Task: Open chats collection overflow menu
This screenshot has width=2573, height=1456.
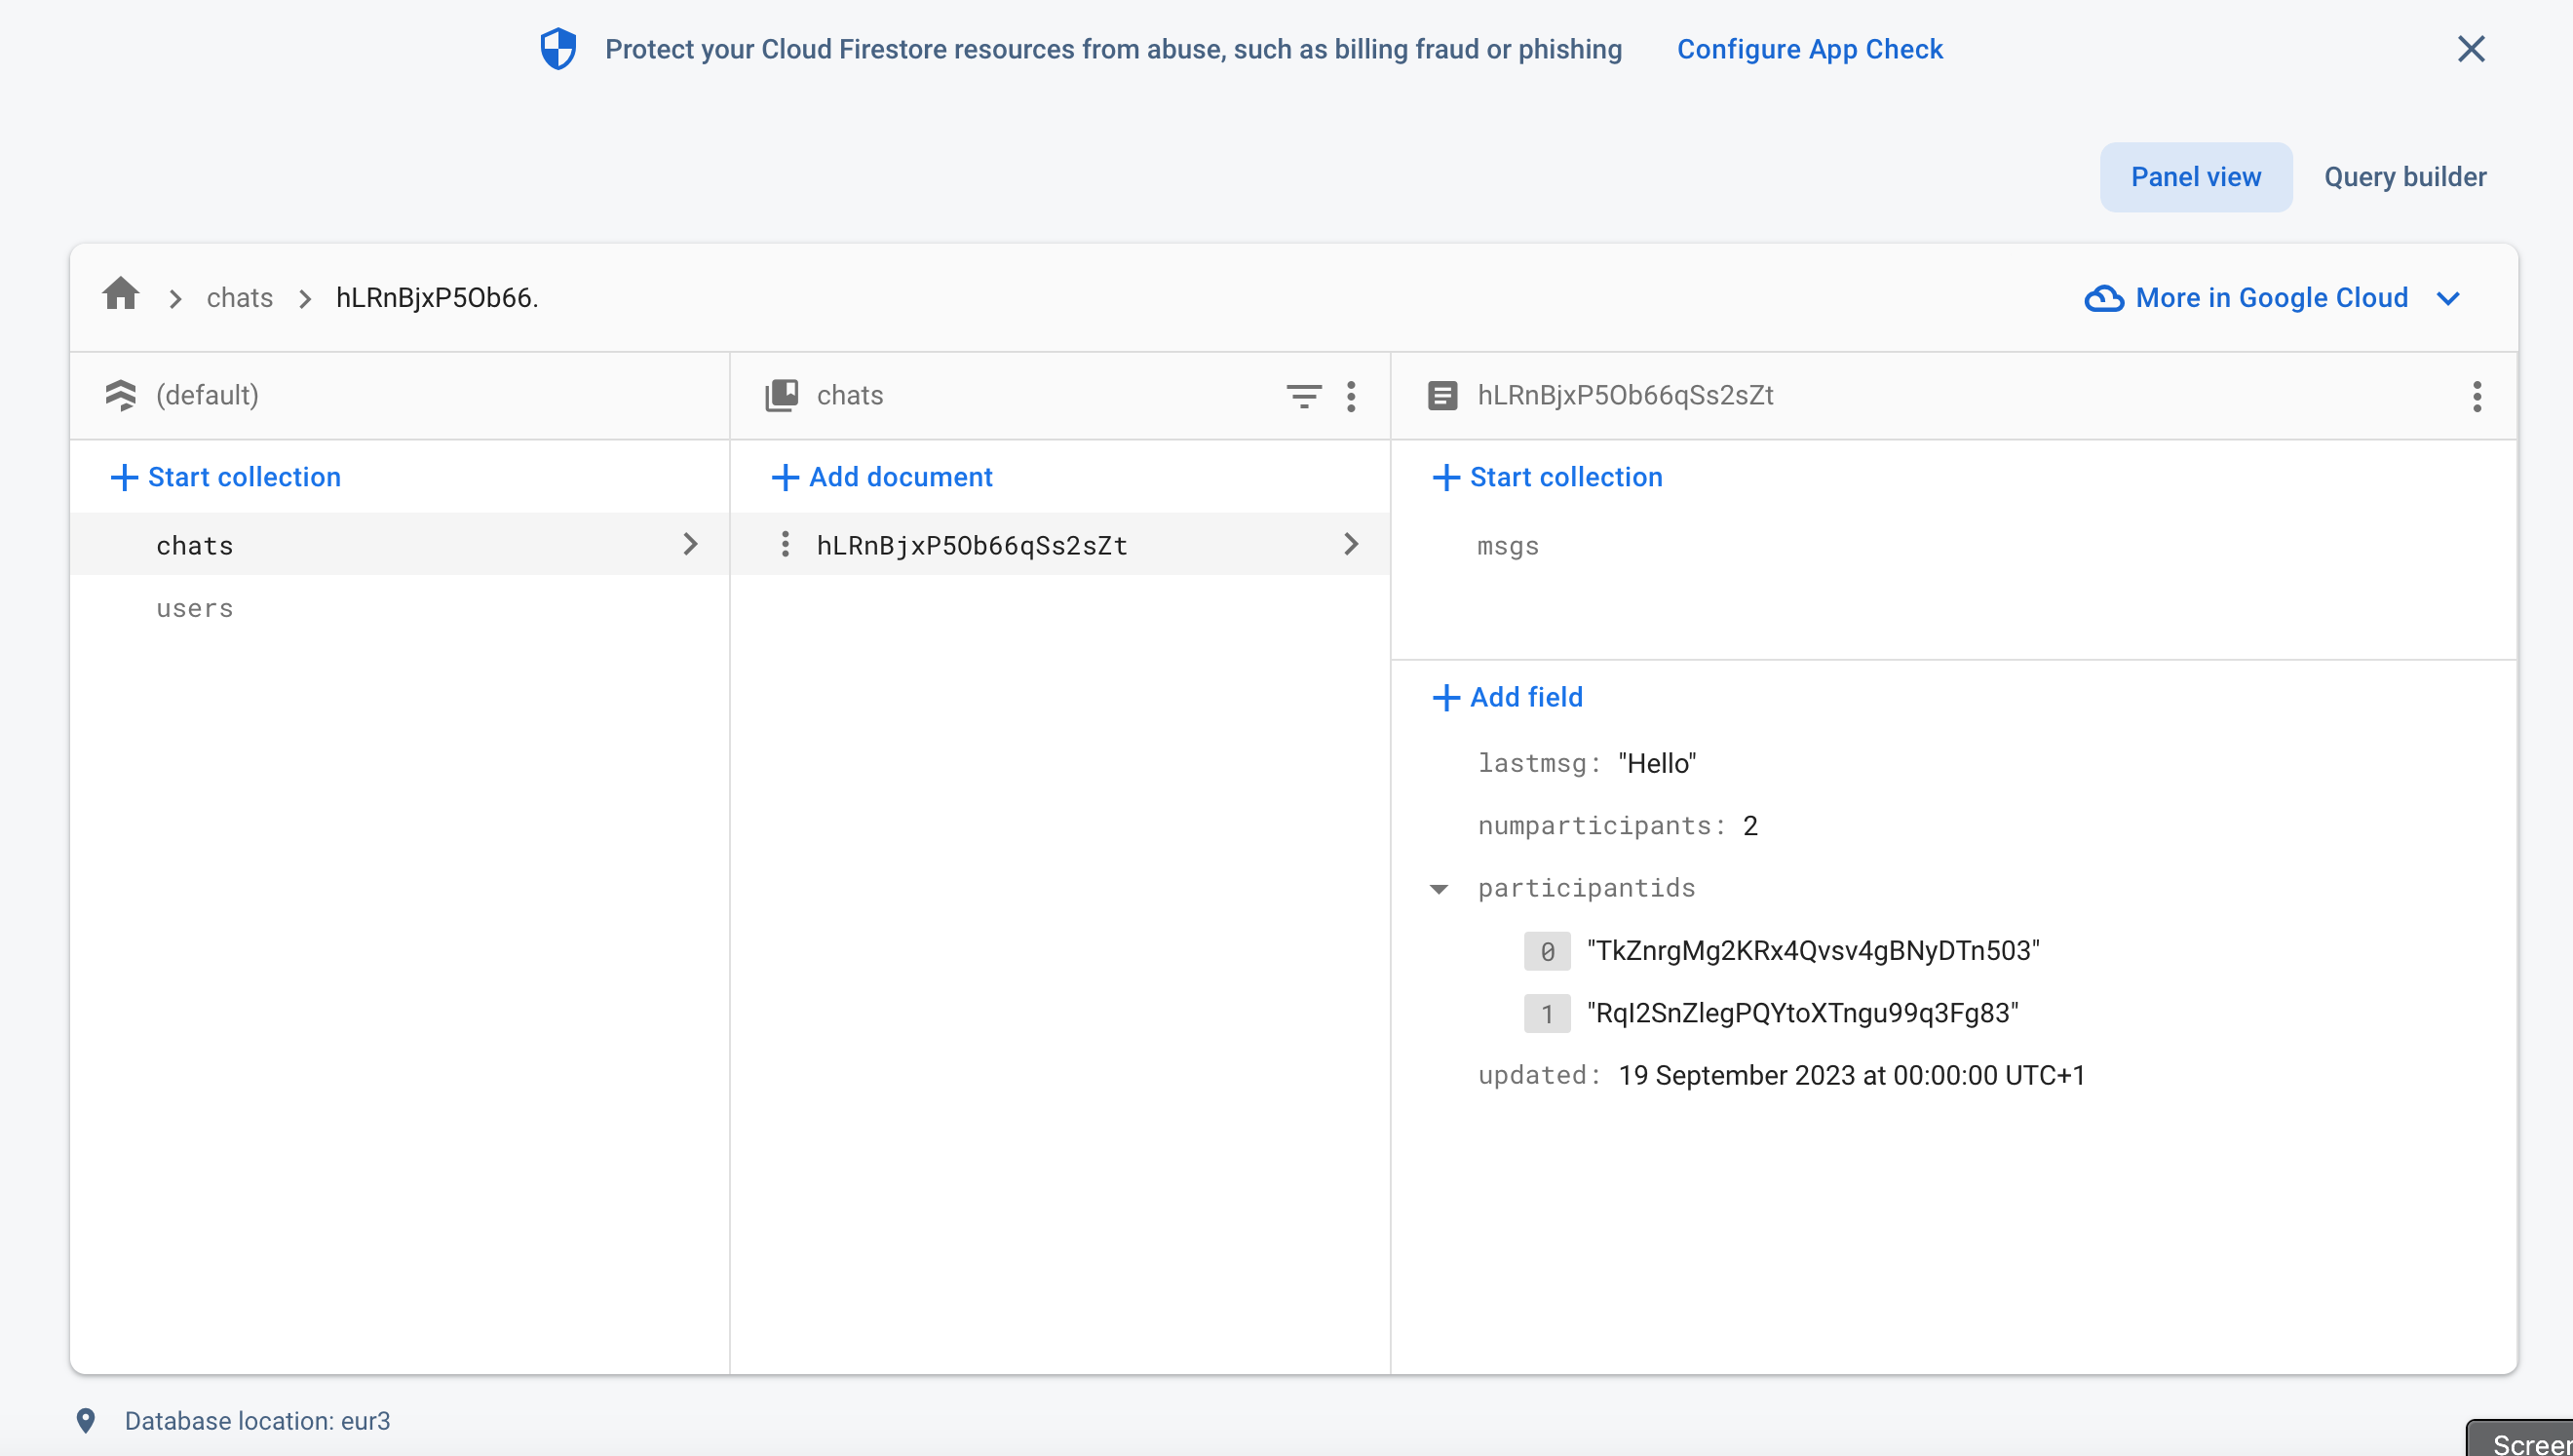Action: click(1350, 396)
